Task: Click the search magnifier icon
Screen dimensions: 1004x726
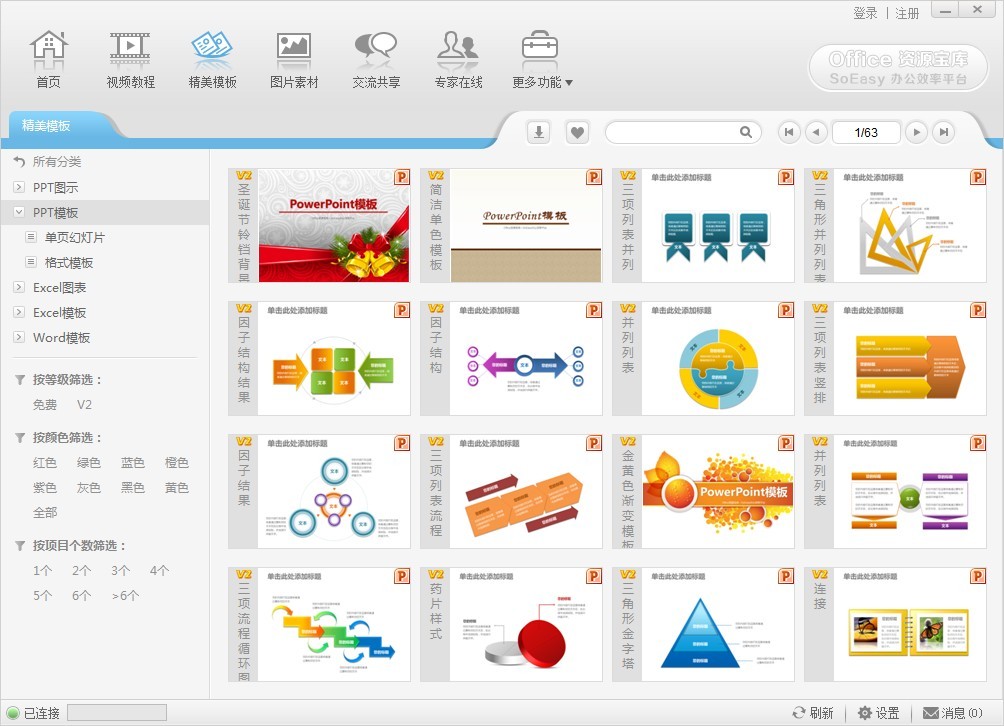Action: [745, 132]
